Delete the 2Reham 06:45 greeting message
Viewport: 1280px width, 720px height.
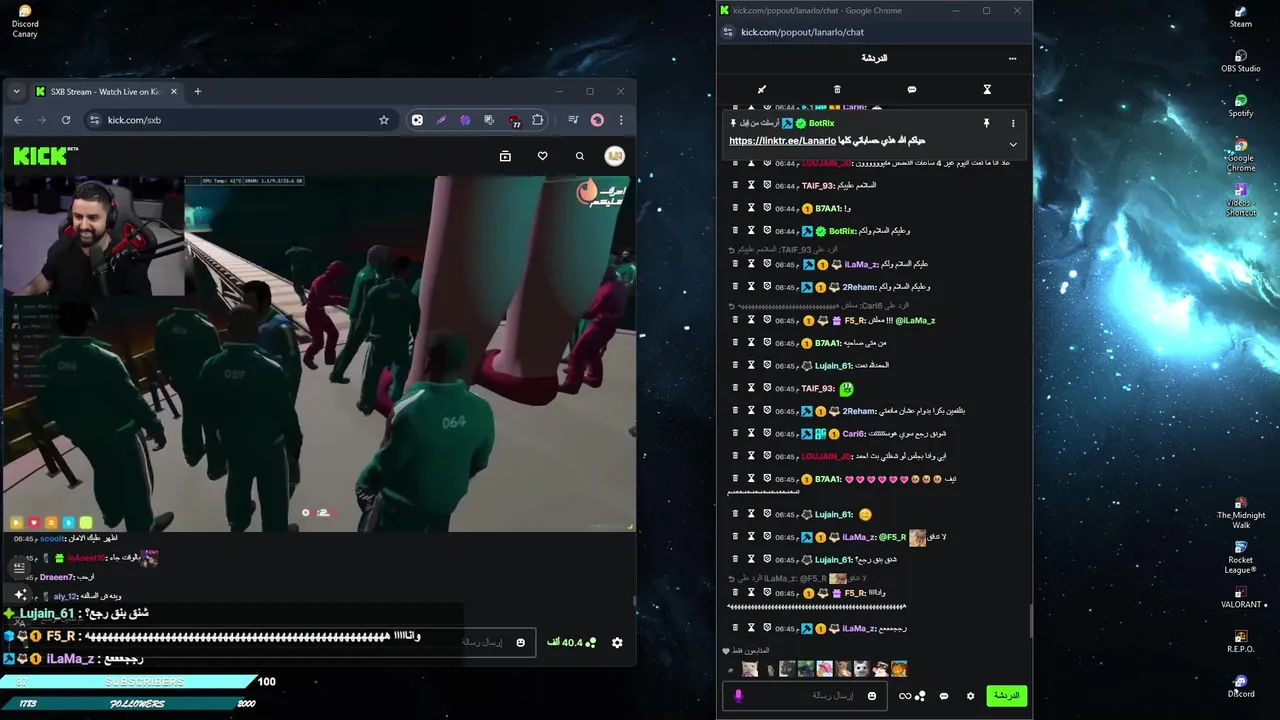point(735,287)
